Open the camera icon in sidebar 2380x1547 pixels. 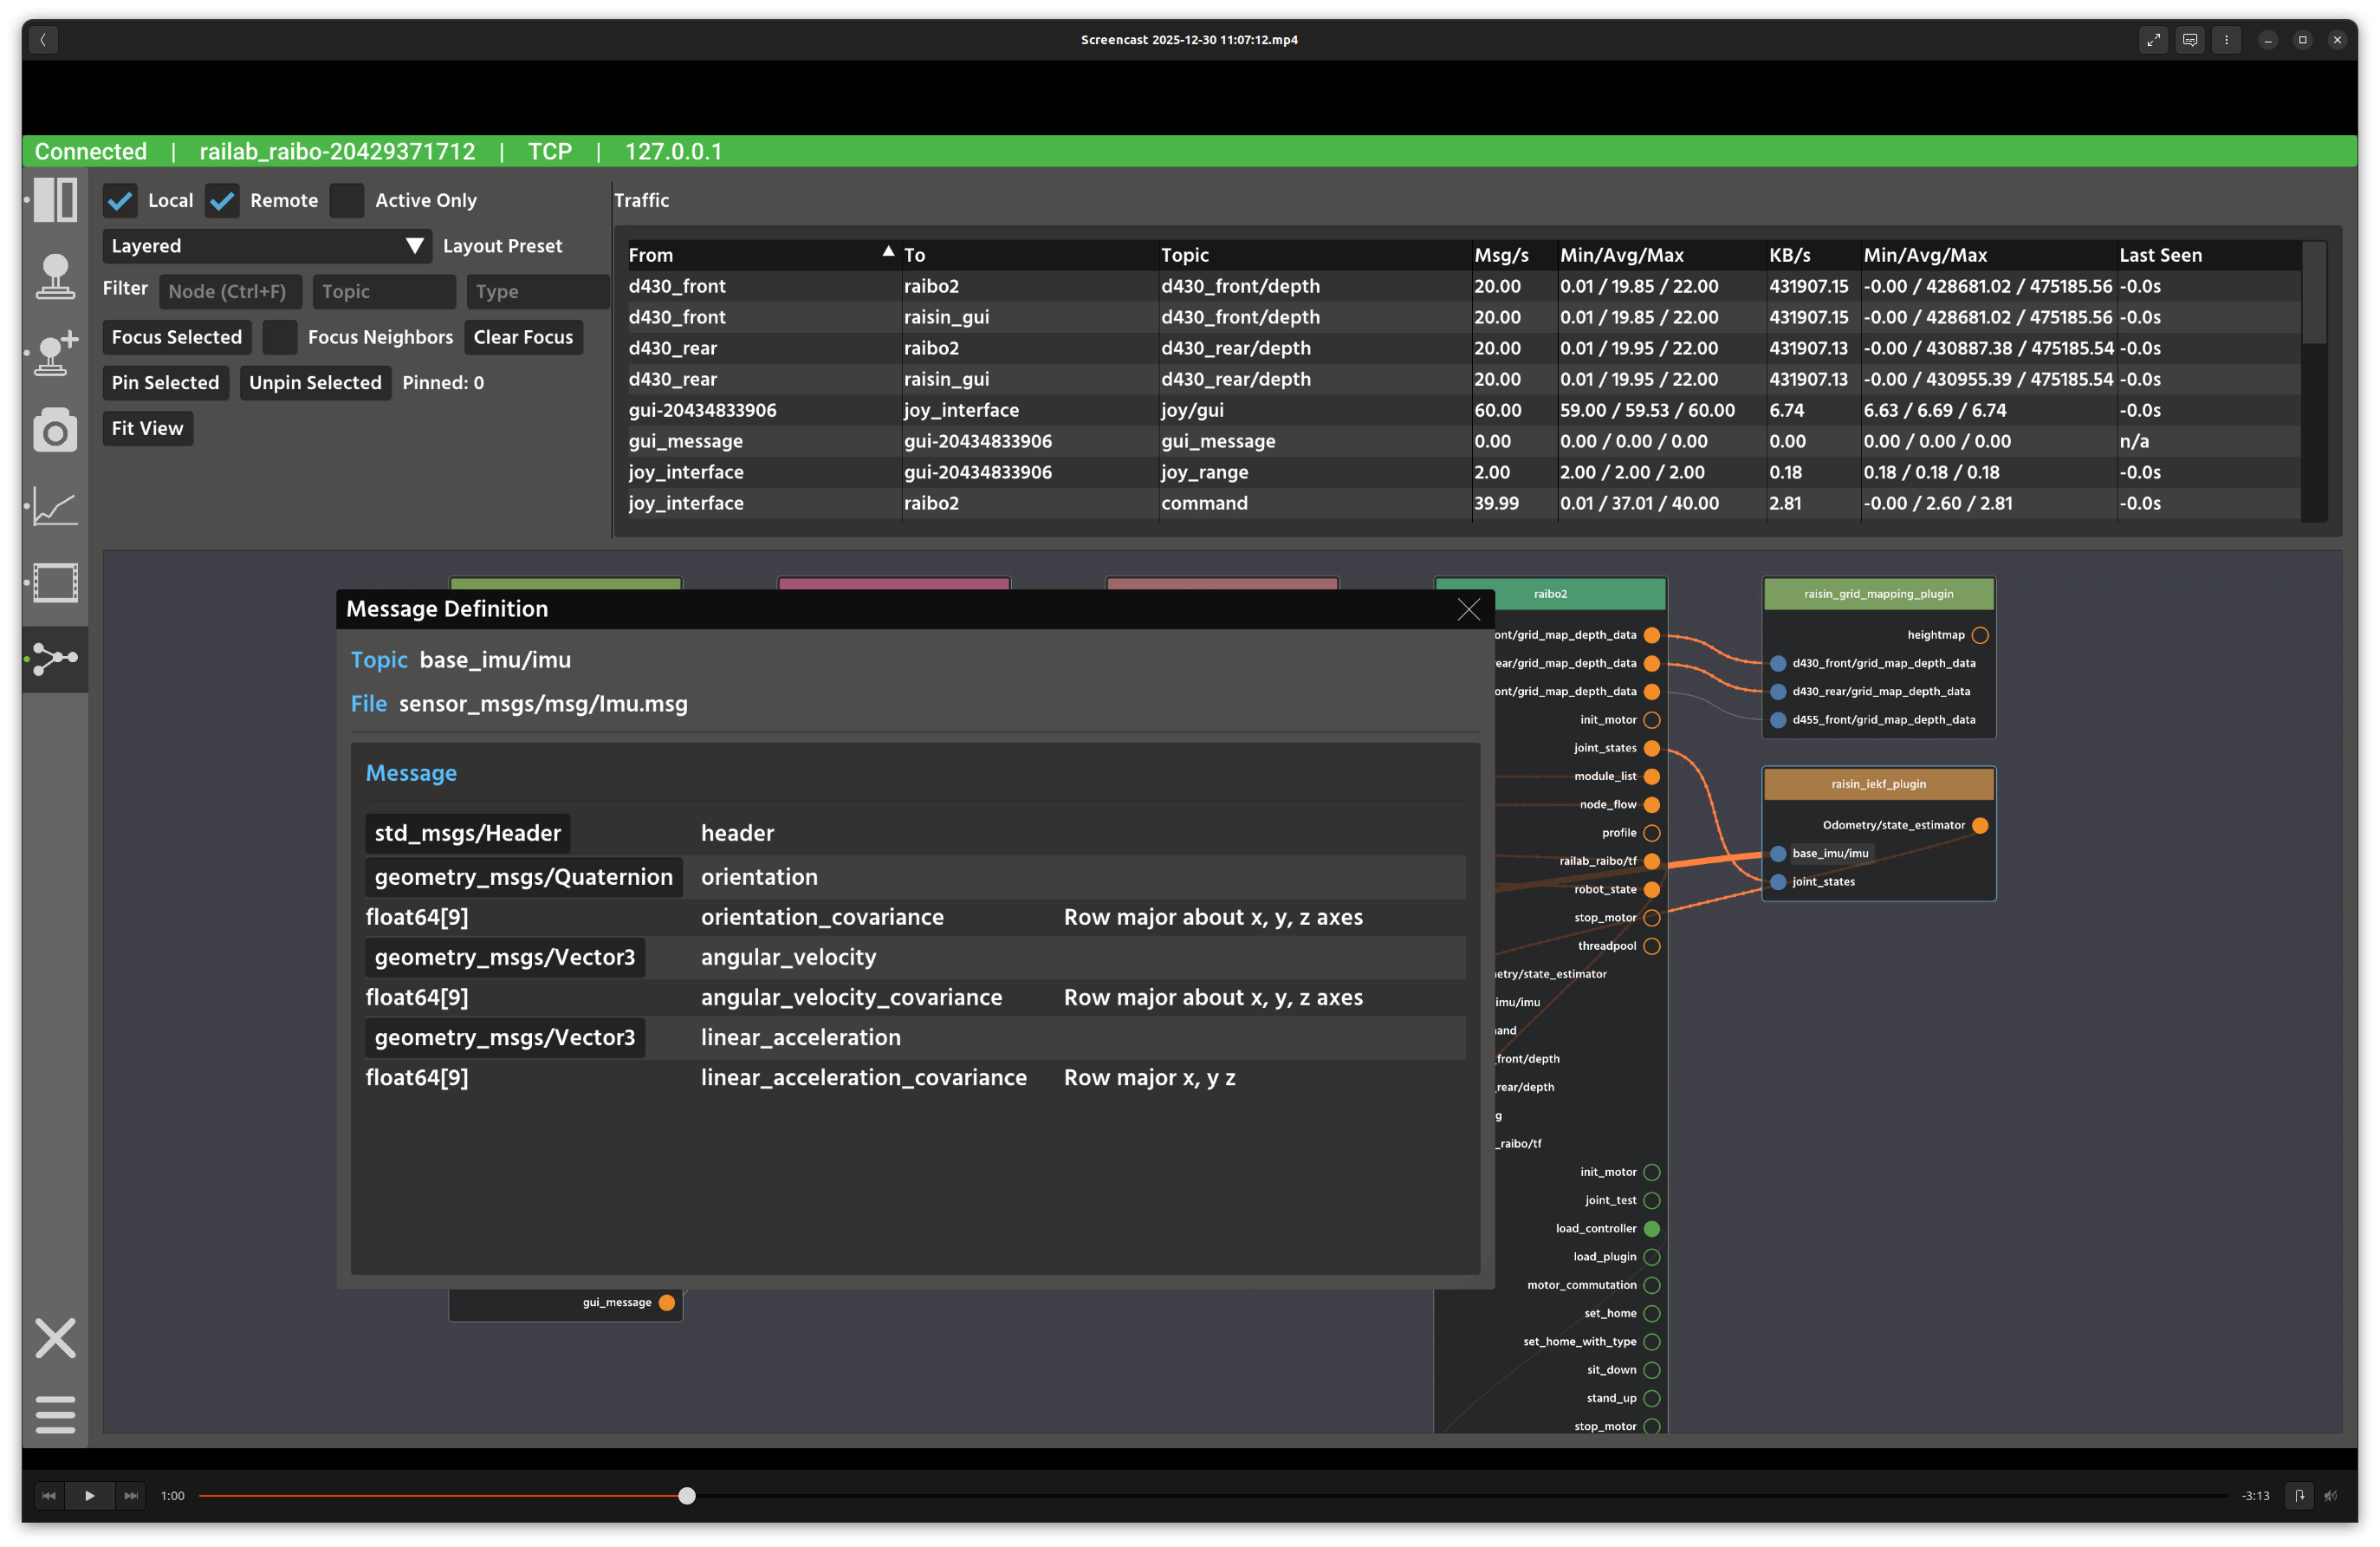(x=55, y=431)
